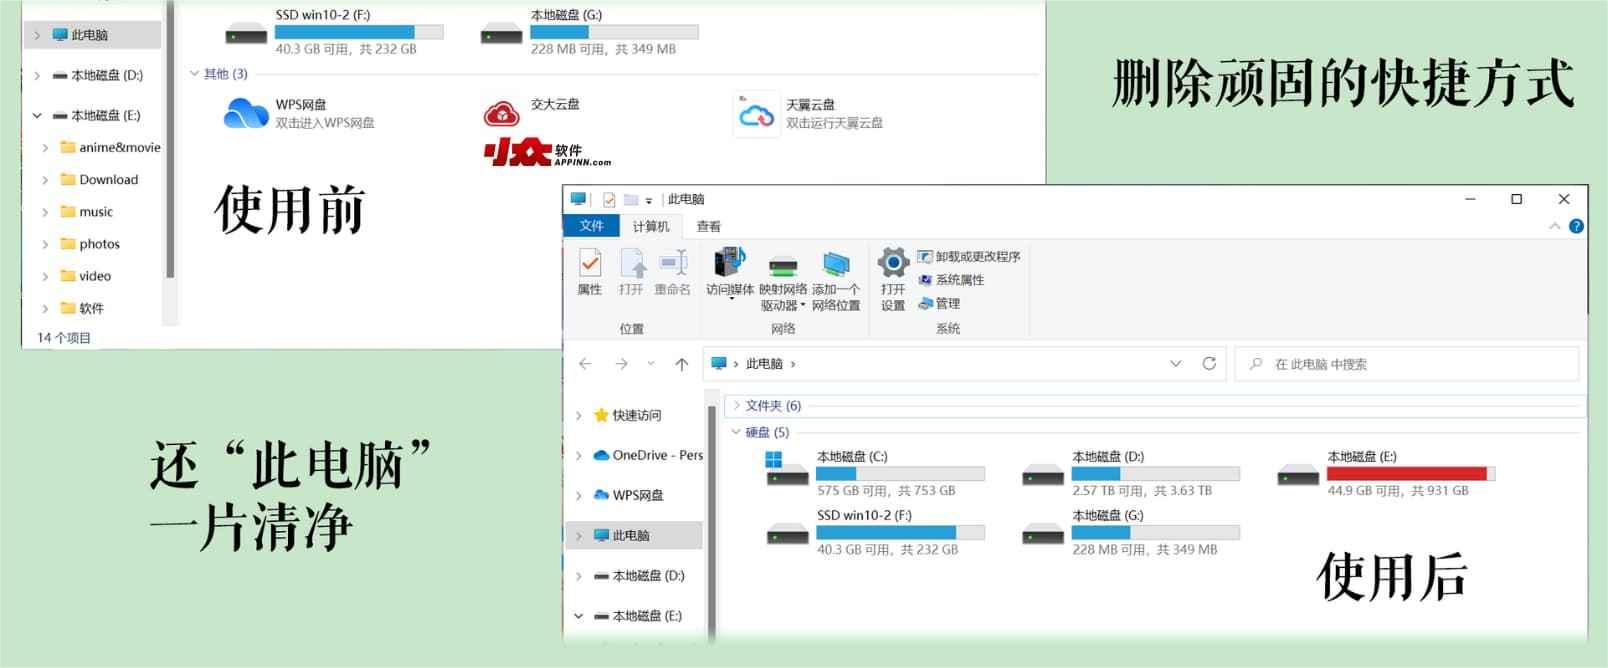1608x668 pixels.
Task: Click the title bar properties checkmark quick access icon
Action: click(x=609, y=199)
